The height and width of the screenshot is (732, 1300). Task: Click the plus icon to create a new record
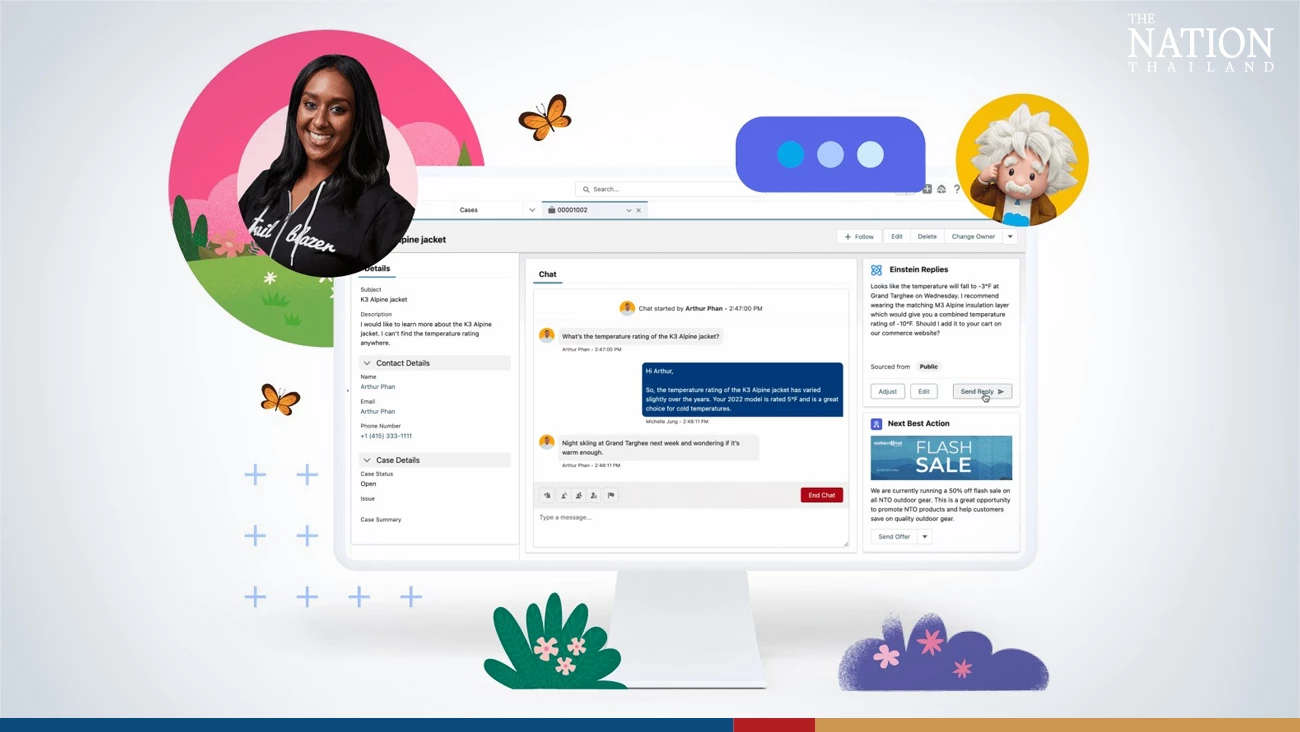(x=926, y=188)
